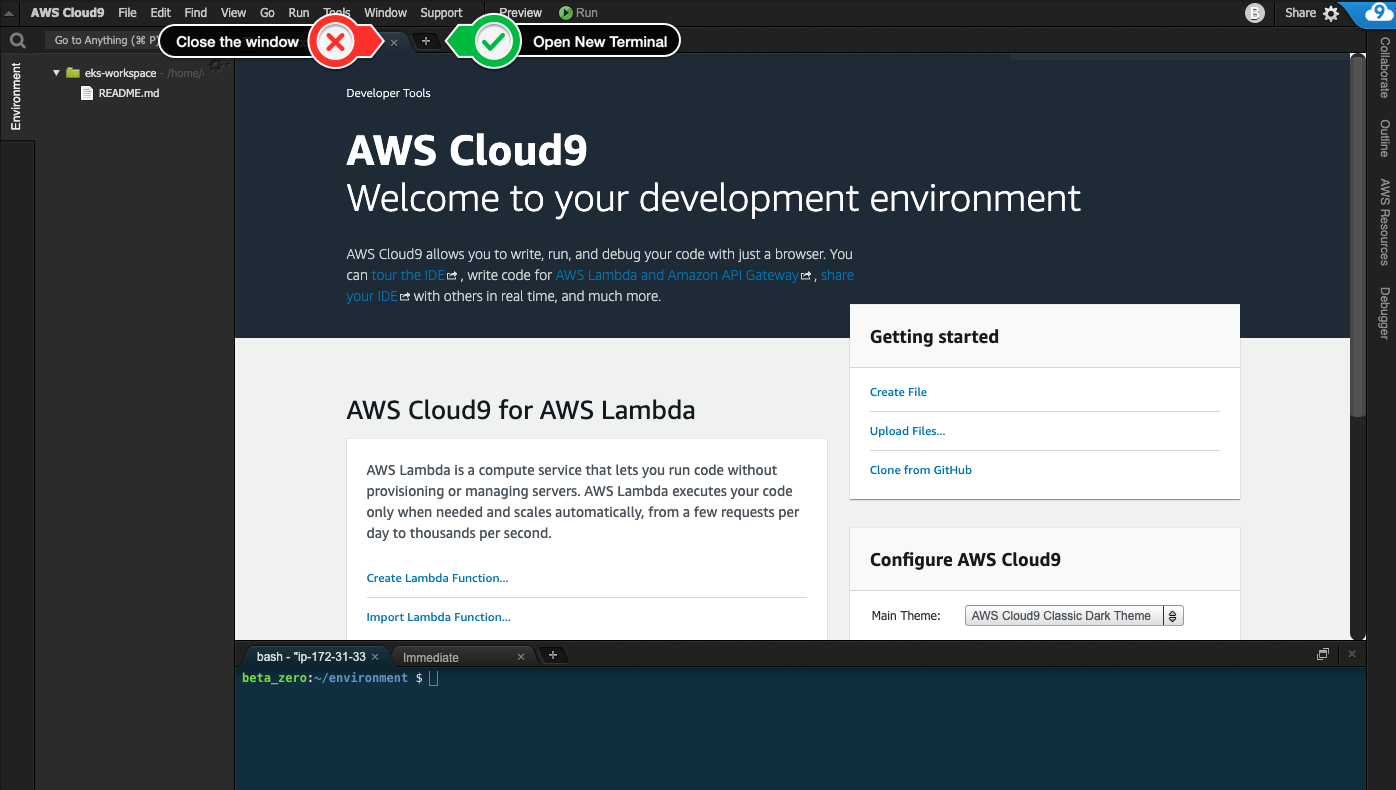Click the Clone from GitHub link

[921, 470]
